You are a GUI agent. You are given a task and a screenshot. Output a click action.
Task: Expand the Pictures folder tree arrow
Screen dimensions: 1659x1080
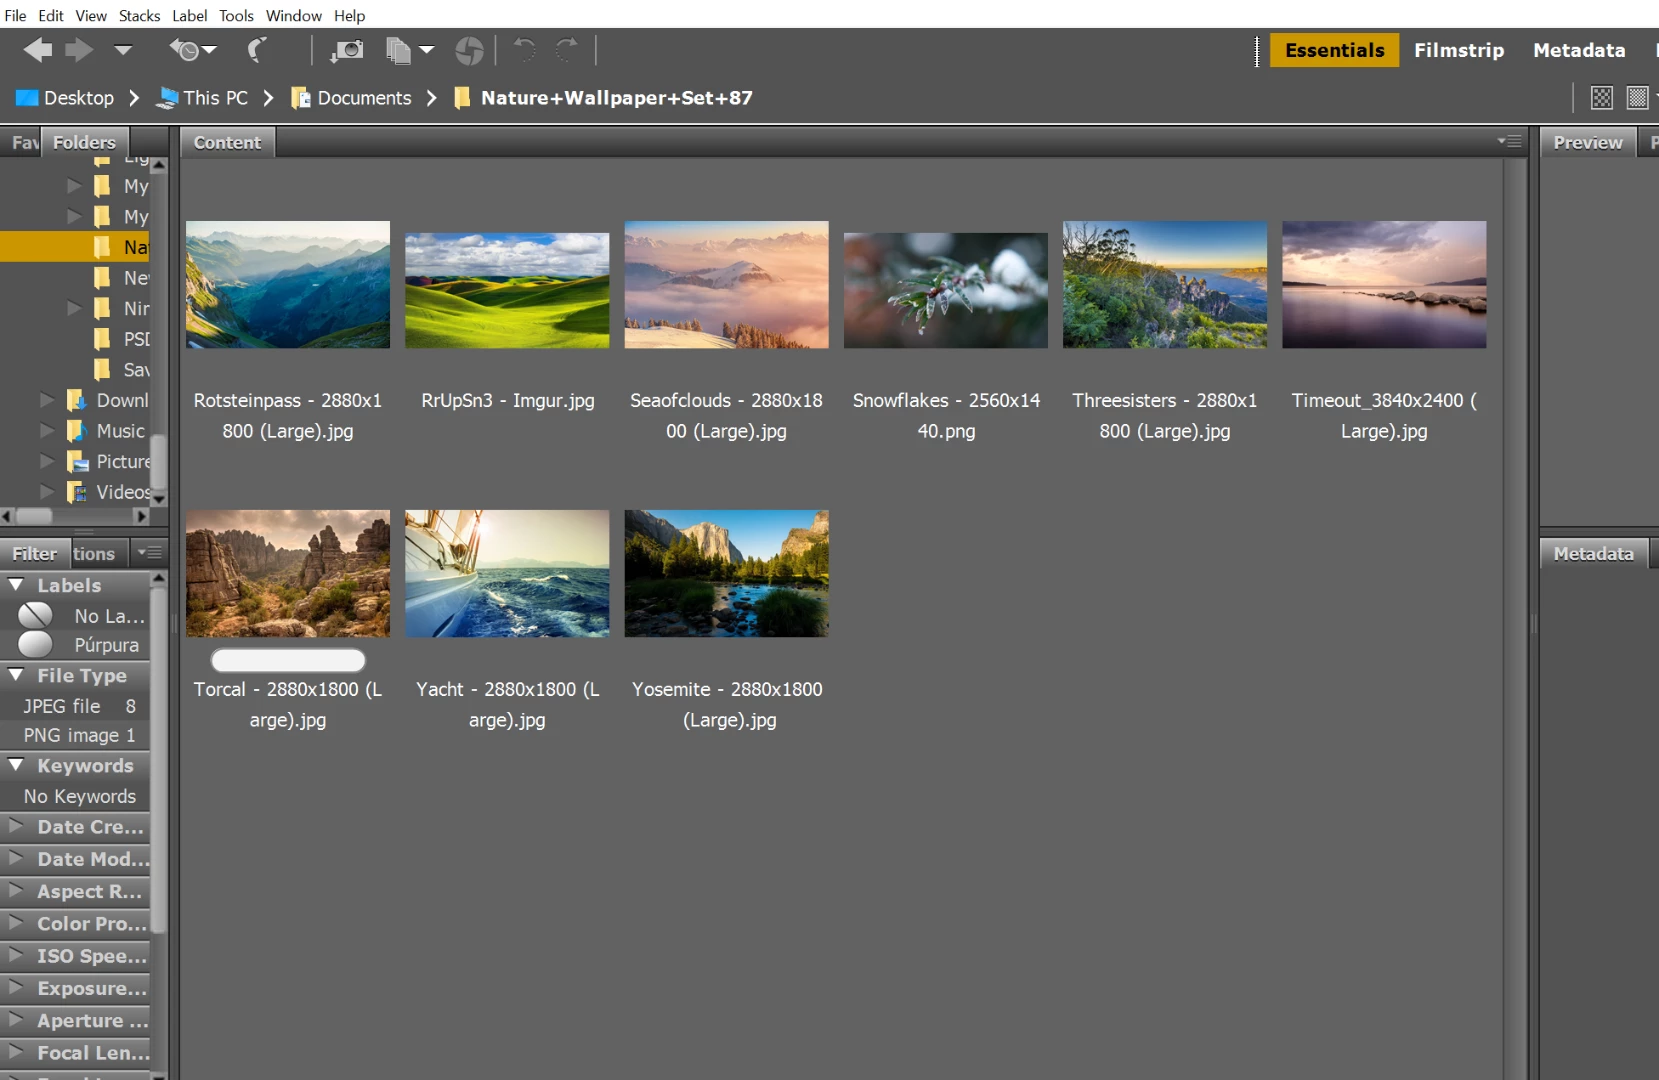tap(46, 461)
